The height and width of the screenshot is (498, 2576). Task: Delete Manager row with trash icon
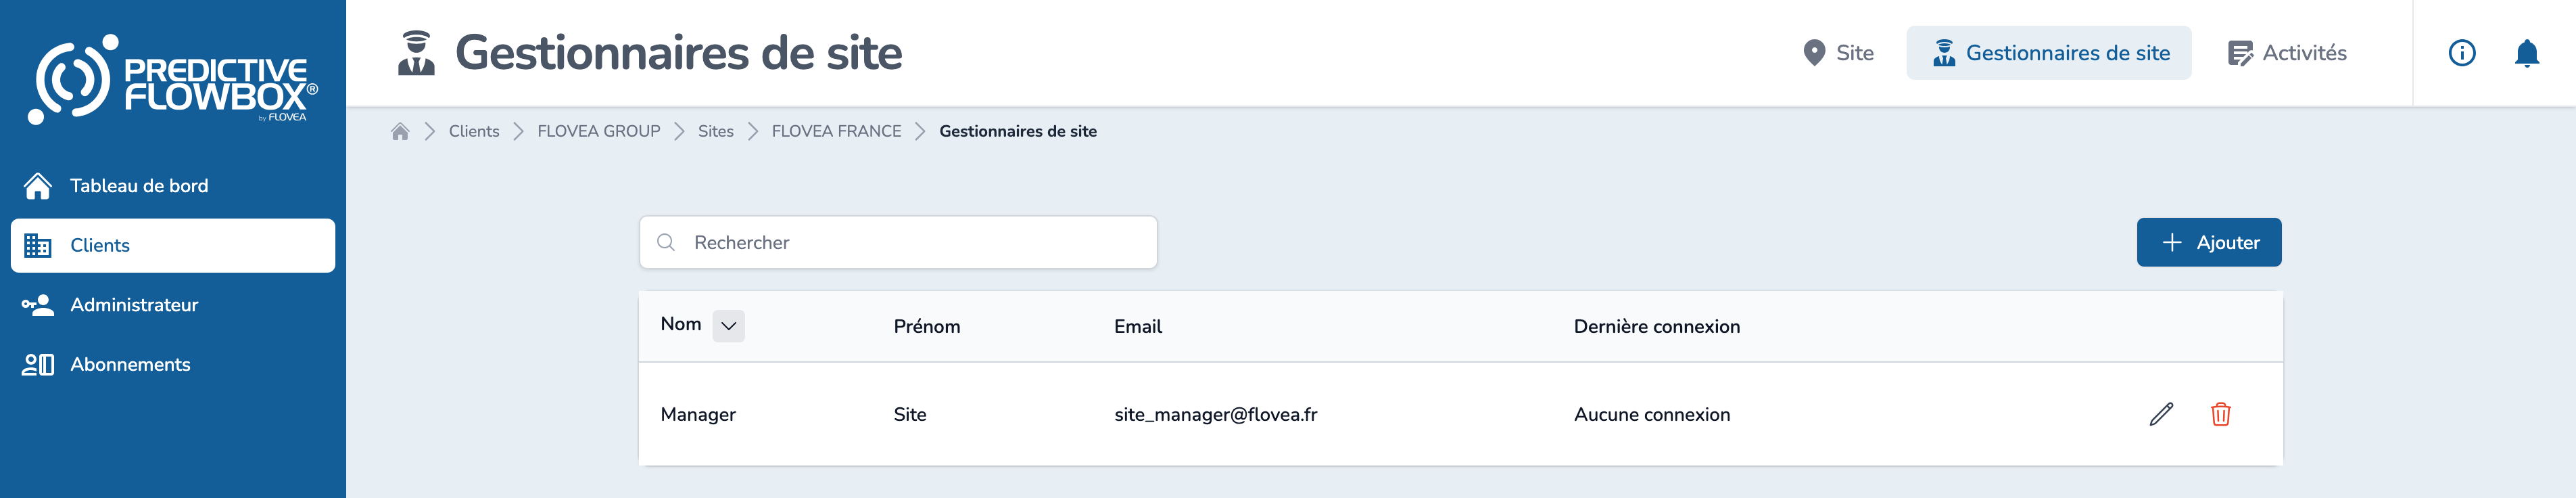click(2220, 414)
